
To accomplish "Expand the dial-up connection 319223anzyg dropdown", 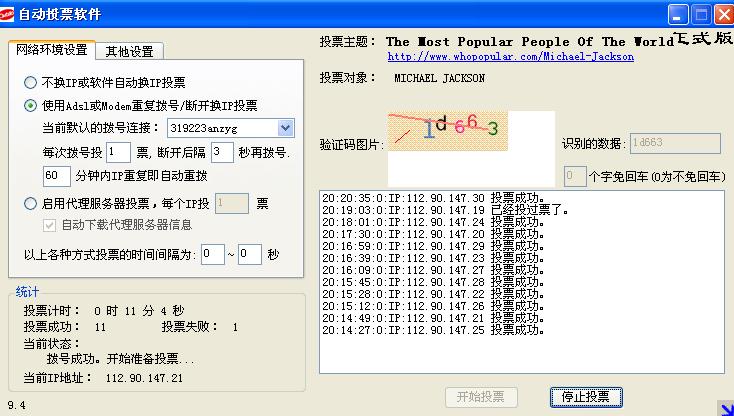I will (285, 128).
